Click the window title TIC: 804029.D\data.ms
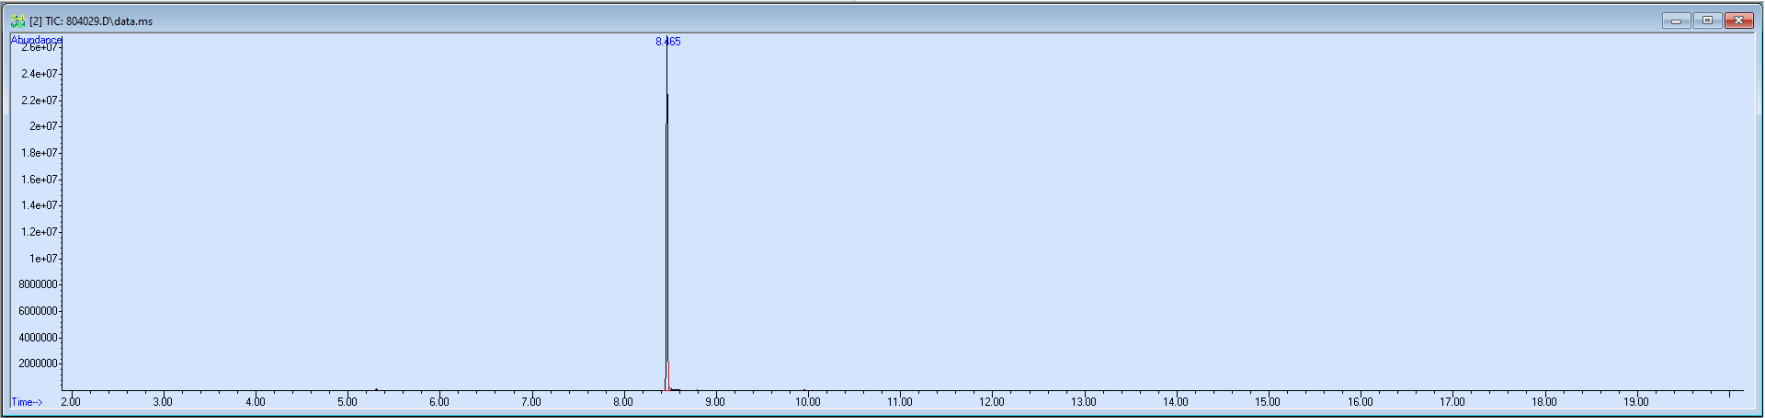The image size is (1765, 418). 98,21
